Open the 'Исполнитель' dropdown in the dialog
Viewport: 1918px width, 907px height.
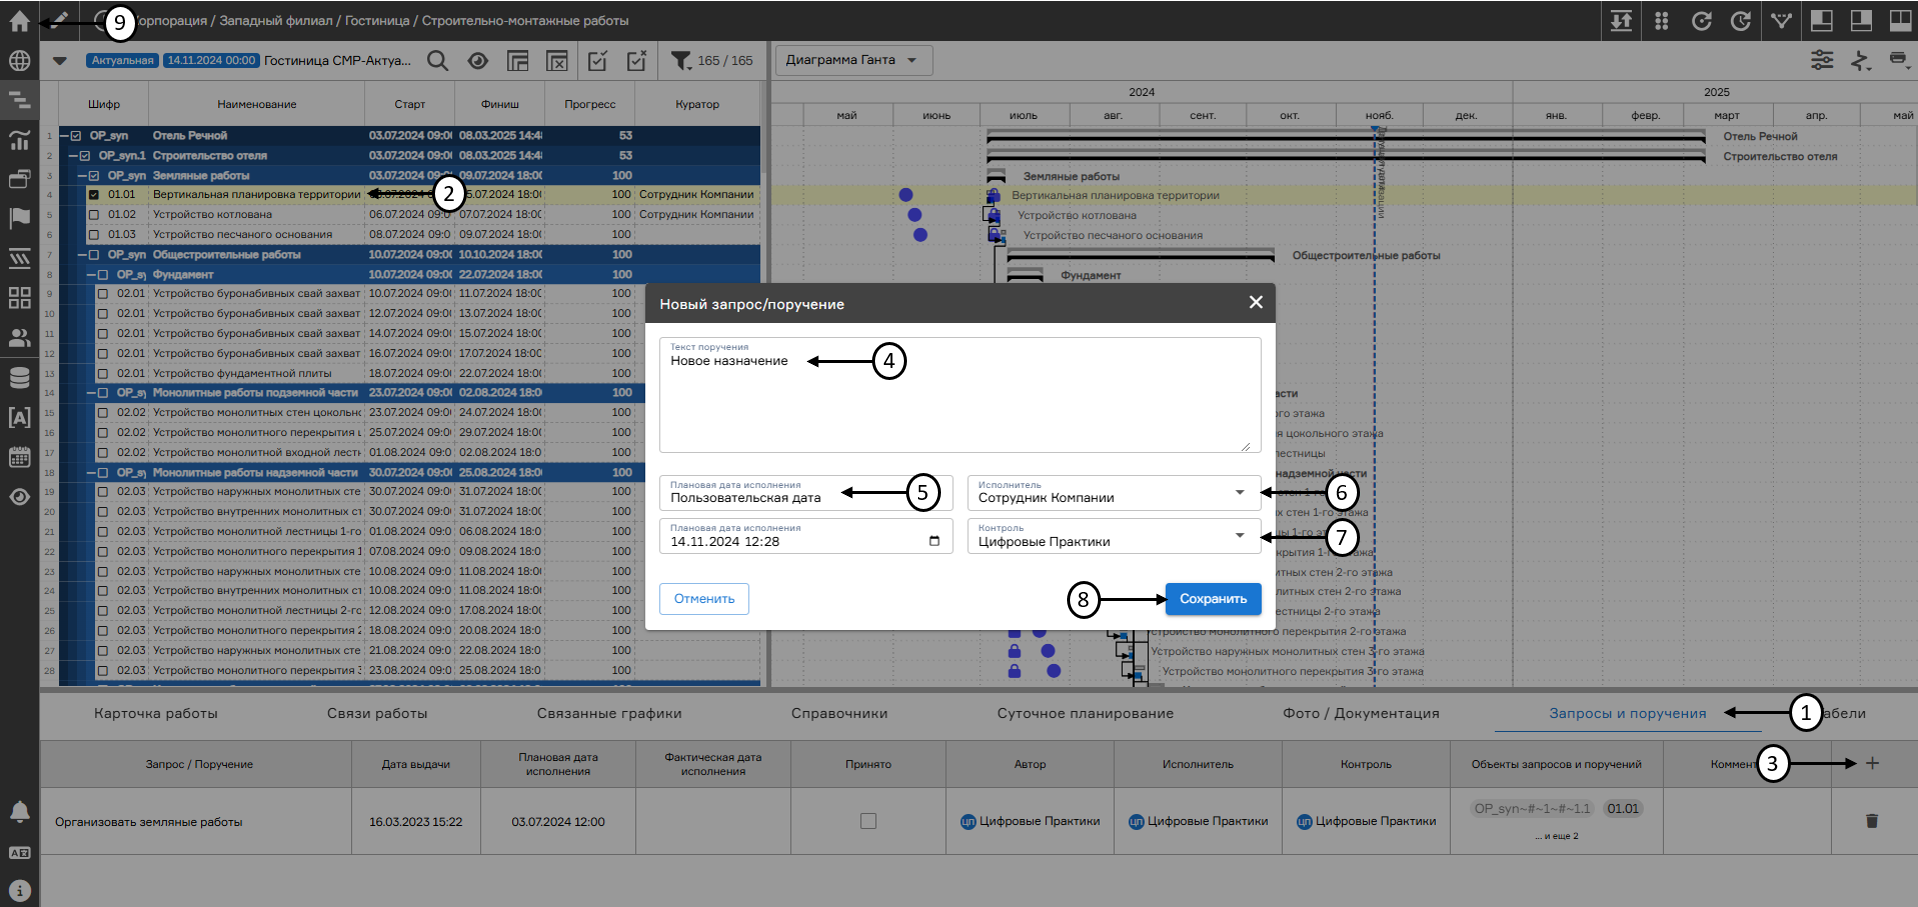[1114, 493]
